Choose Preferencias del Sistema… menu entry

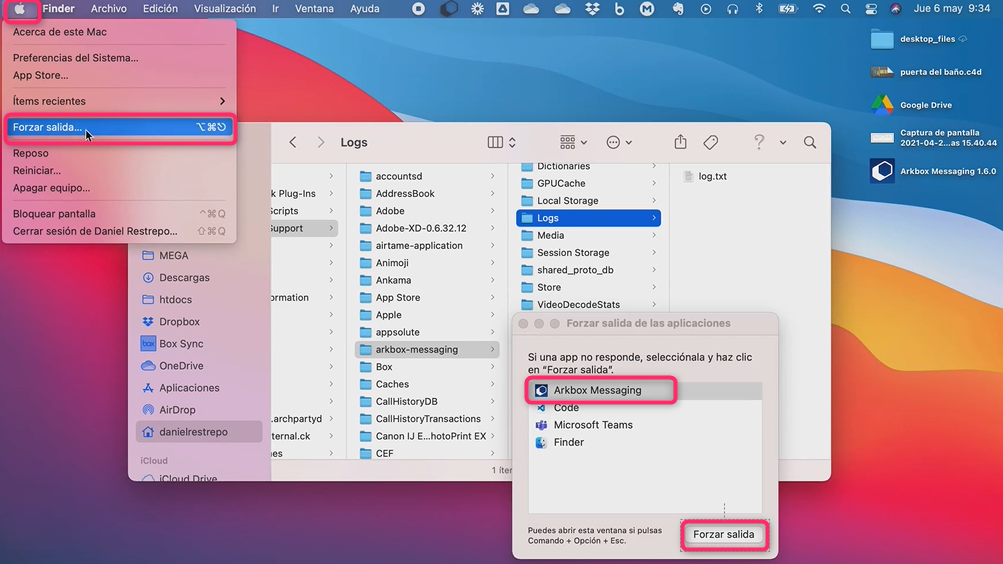click(76, 58)
